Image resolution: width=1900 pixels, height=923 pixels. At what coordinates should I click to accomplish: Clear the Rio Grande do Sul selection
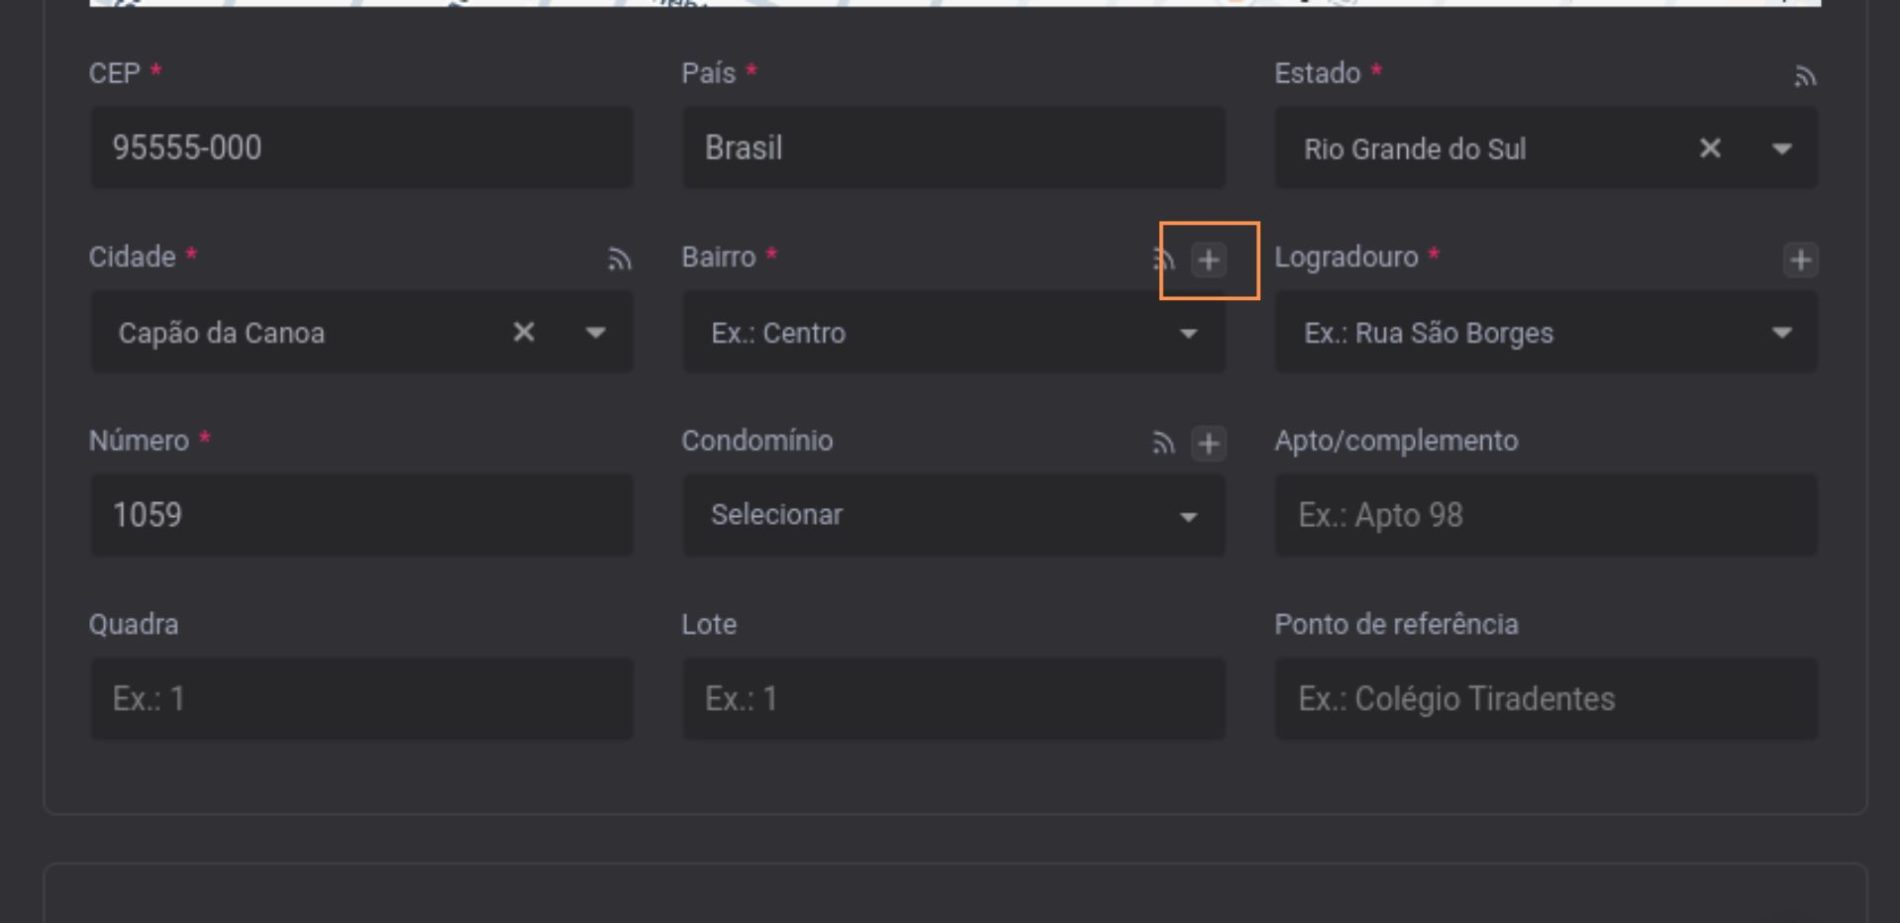click(x=1710, y=149)
